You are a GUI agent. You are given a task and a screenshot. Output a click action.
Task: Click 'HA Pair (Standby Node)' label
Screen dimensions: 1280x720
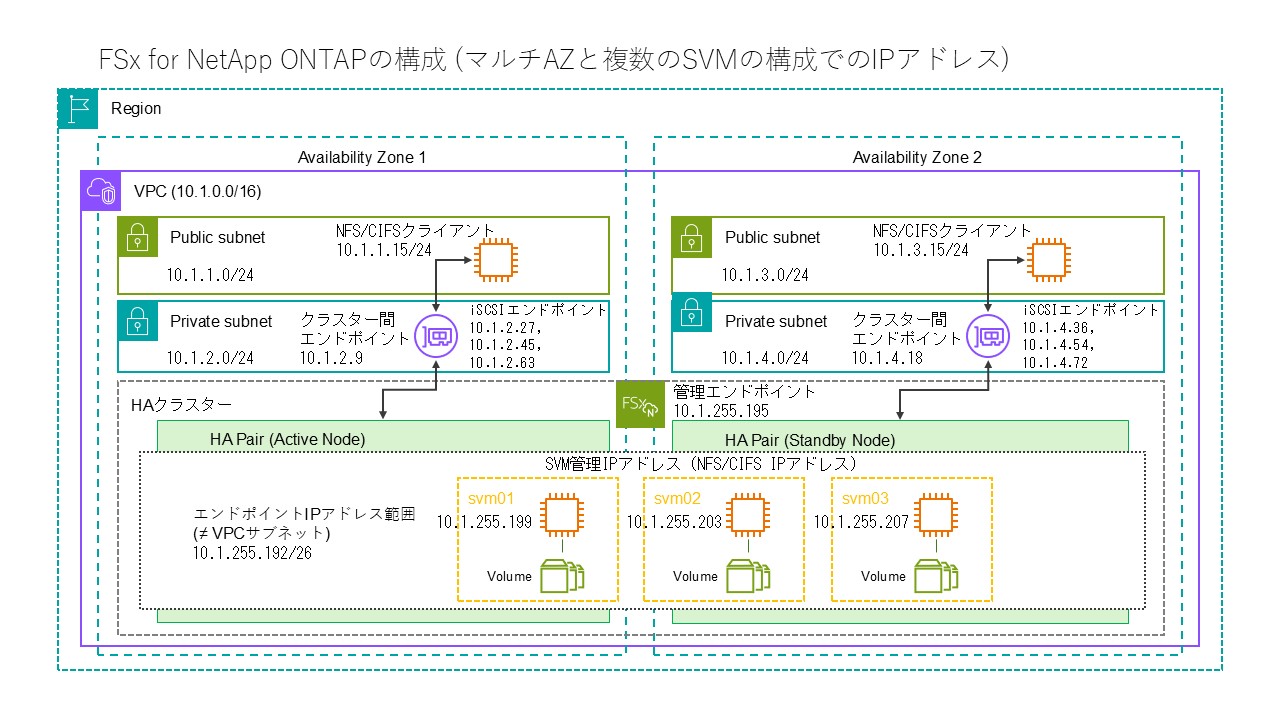(x=810, y=440)
